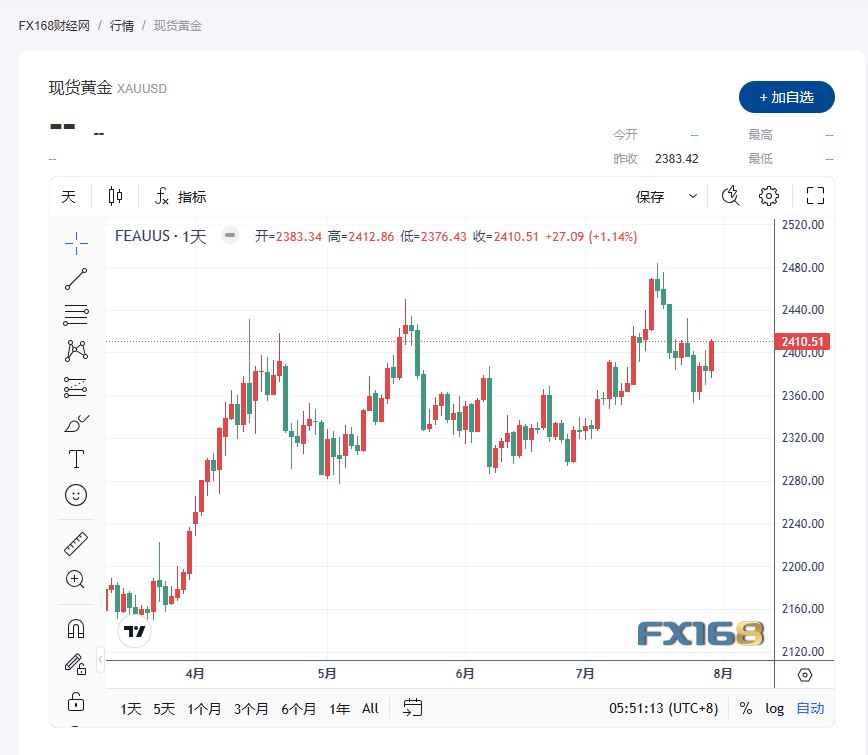Toggle 自动 auto scale
The height and width of the screenshot is (755, 868).
tap(810, 709)
